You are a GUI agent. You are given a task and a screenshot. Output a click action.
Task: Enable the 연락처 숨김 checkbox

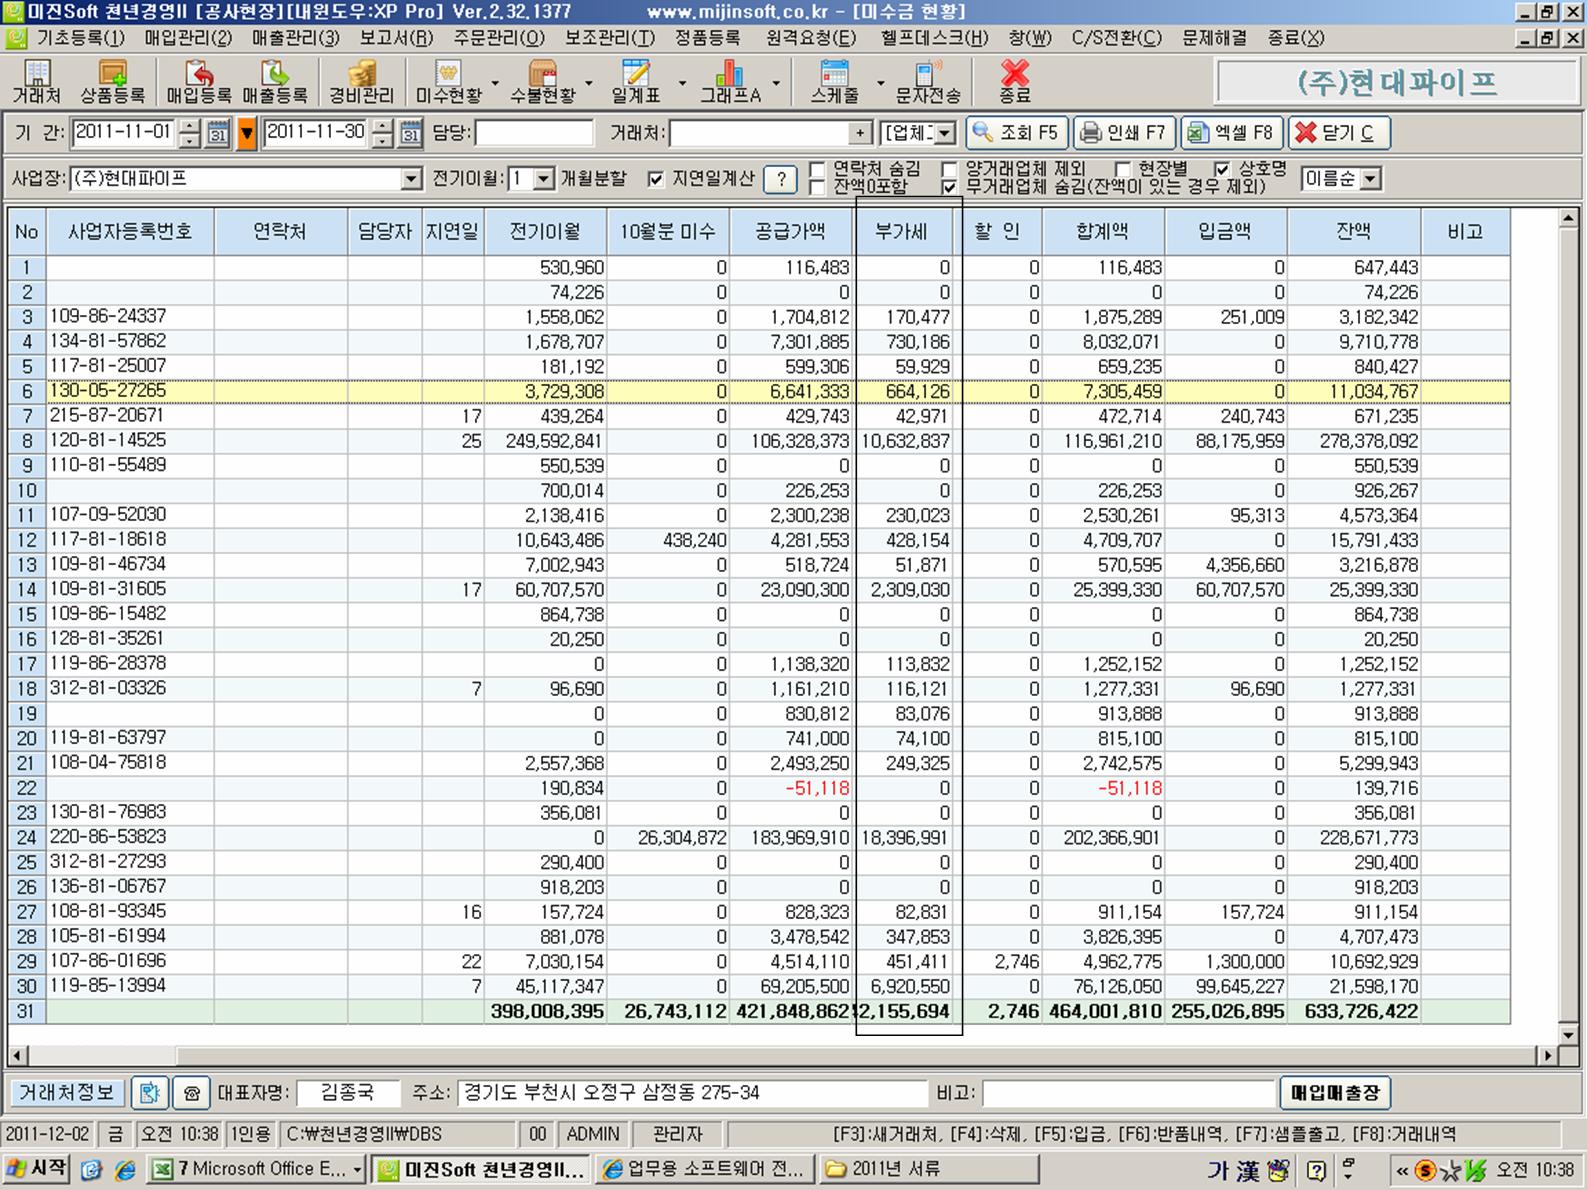pyautogui.click(x=817, y=169)
